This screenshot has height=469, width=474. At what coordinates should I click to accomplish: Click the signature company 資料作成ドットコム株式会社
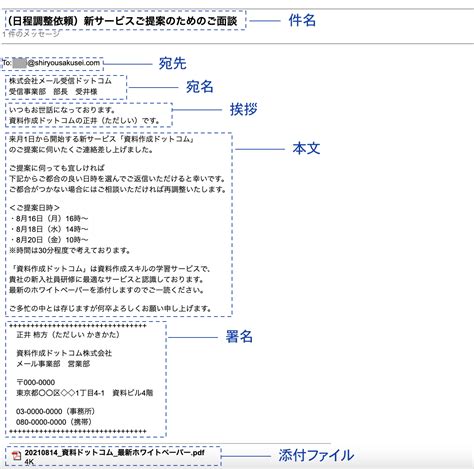(x=64, y=353)
